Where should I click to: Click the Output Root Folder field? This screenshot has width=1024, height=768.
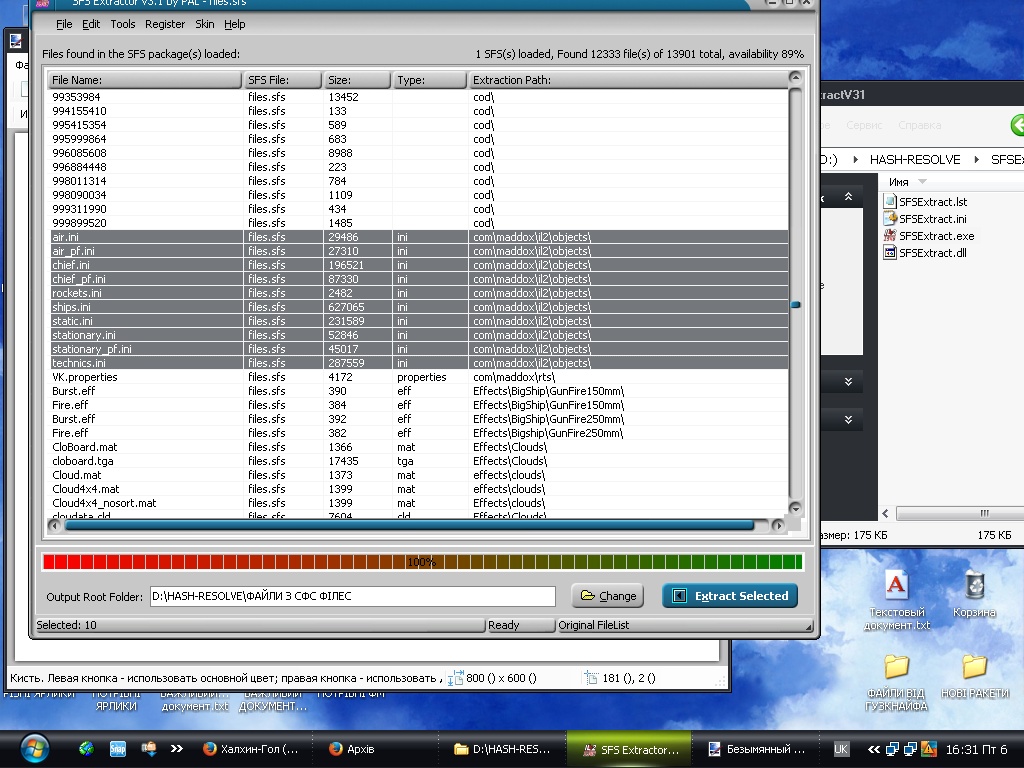353,596
